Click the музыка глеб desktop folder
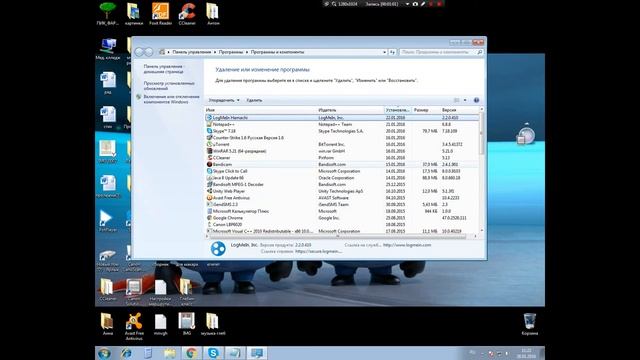The width and height of the screenshot is (640, 360). pos(213,324)
